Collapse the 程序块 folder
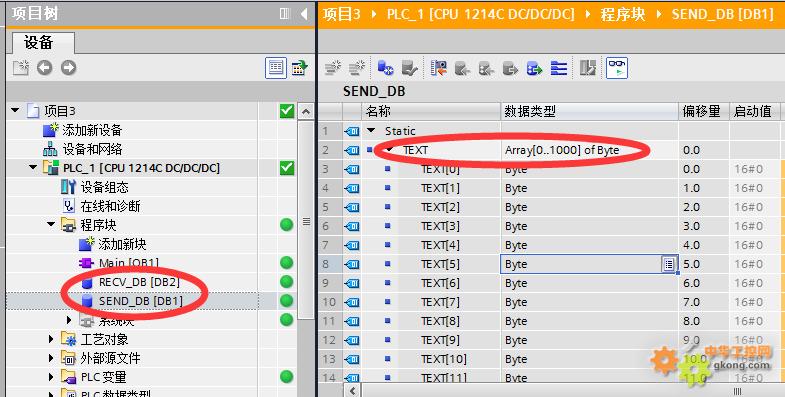 click(51, 224)
